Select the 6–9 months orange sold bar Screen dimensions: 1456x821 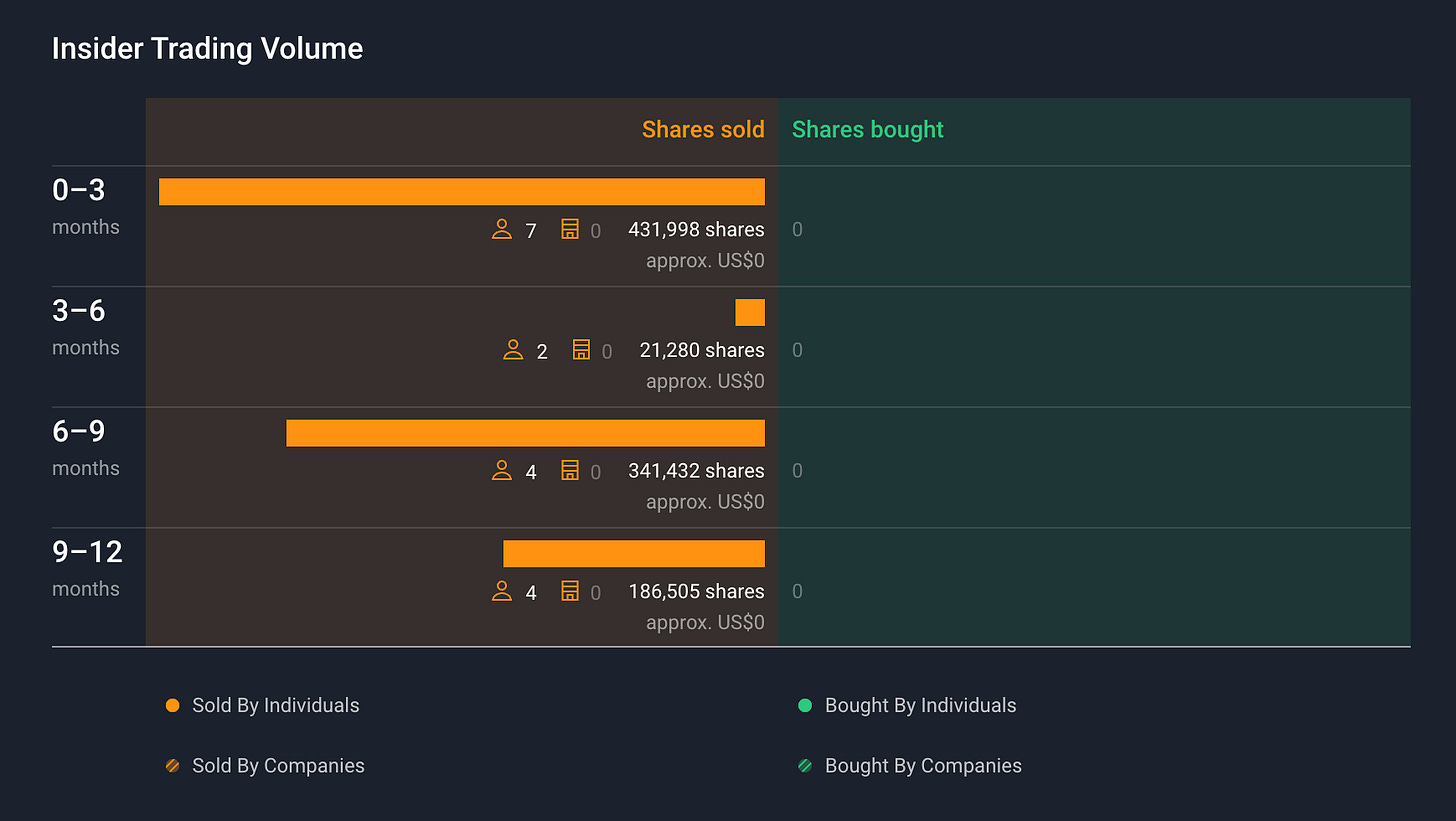click(526, 433)
